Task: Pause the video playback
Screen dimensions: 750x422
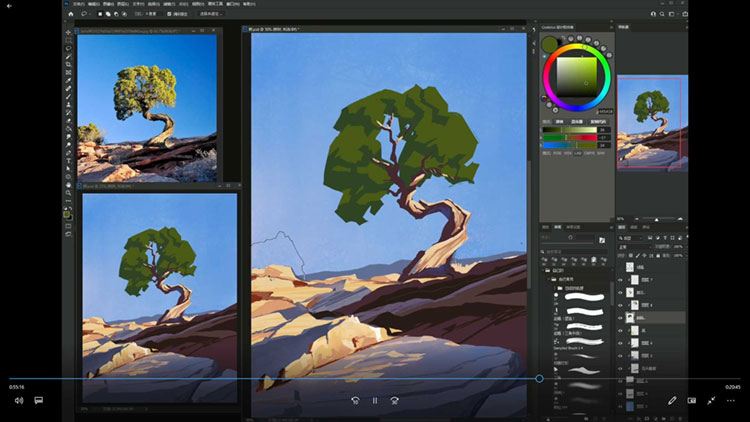Action: click(x=375, y=400)
